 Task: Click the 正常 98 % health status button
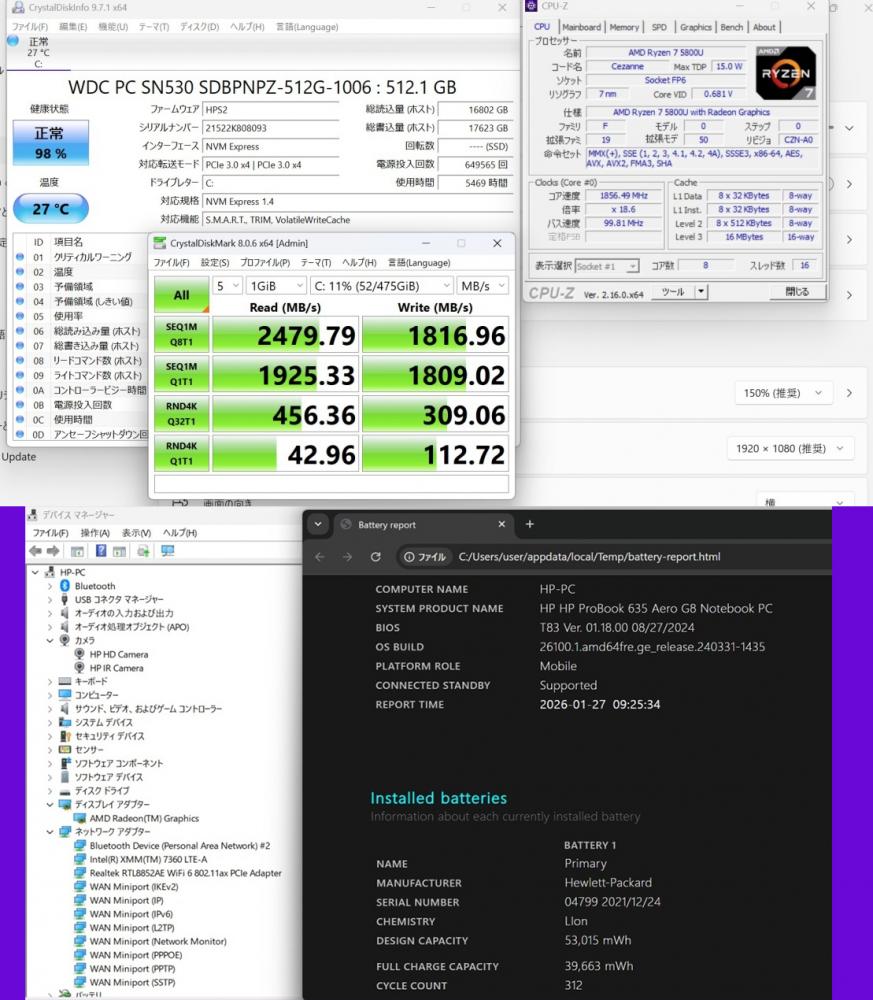(x=50, y=143)
